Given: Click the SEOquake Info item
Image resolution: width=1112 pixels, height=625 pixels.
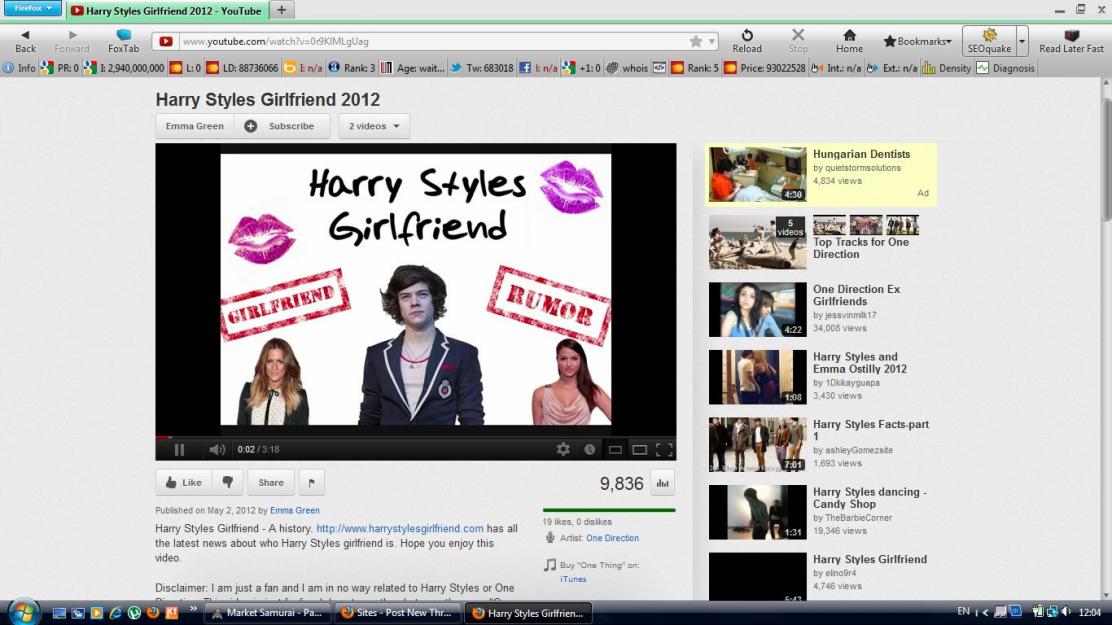Looking at the screenshot, I should [19, 68].
